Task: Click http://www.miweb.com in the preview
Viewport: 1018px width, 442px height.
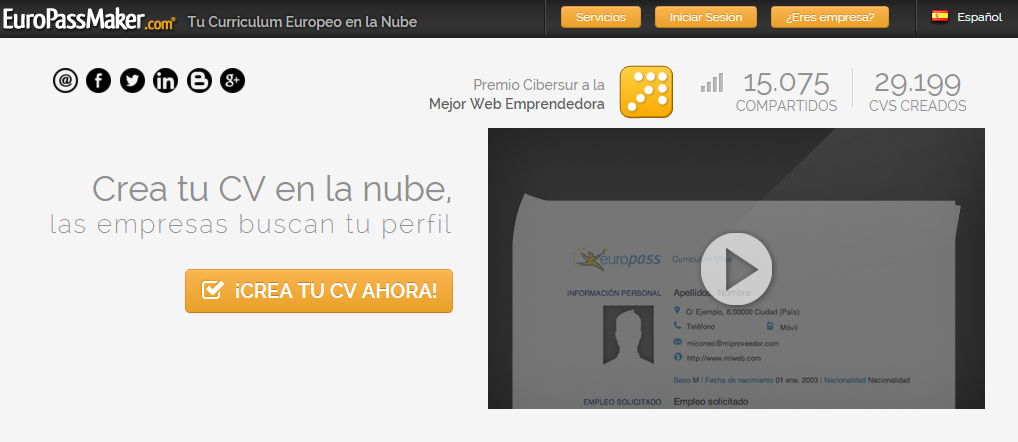Action: 723,358
